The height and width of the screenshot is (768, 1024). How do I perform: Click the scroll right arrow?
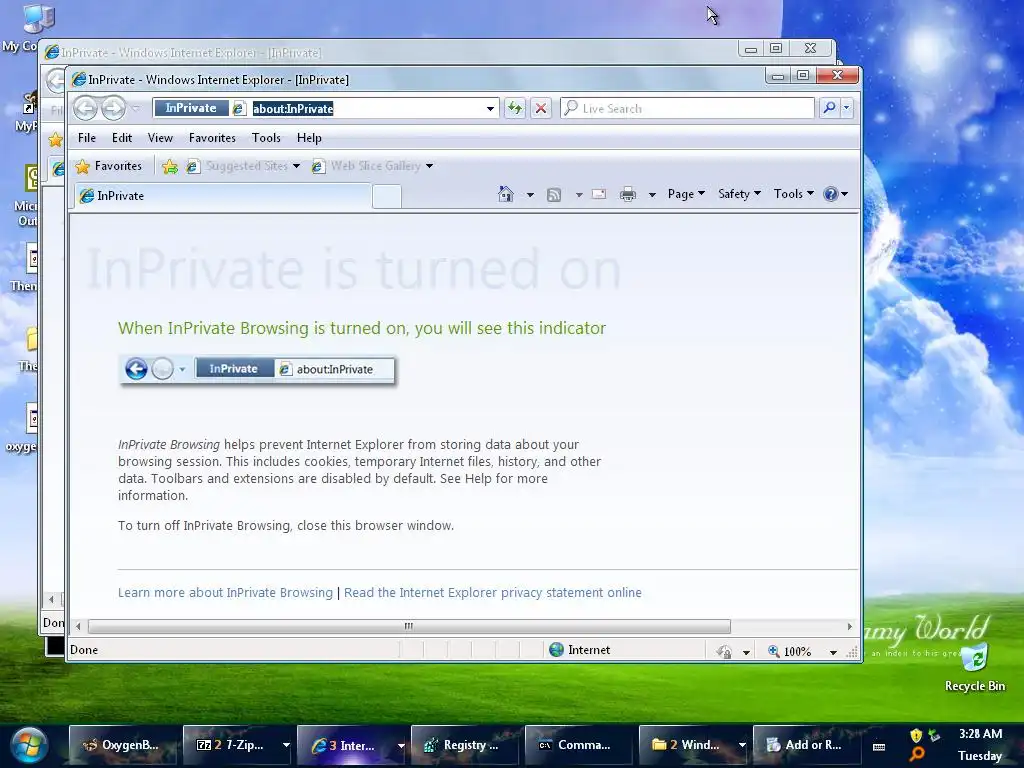[849, 626]
